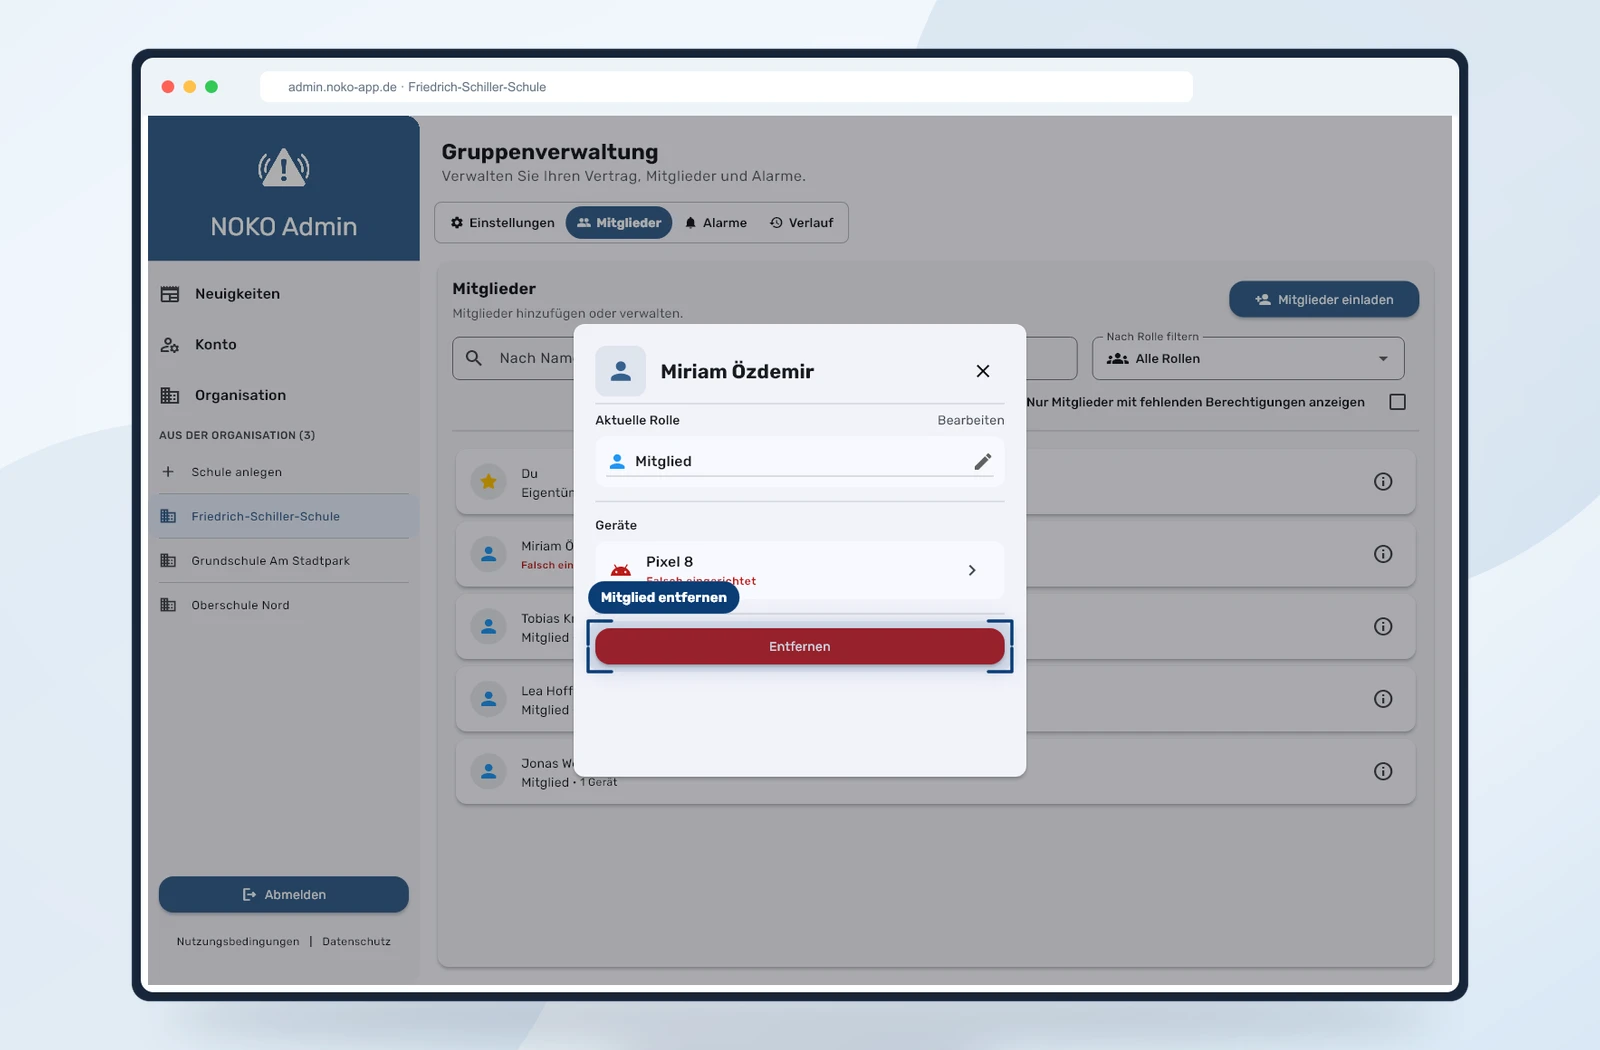Click the Bearbeiten link in dialog
Viewport: 1600px width, 1050px height.
pos(971,421)
